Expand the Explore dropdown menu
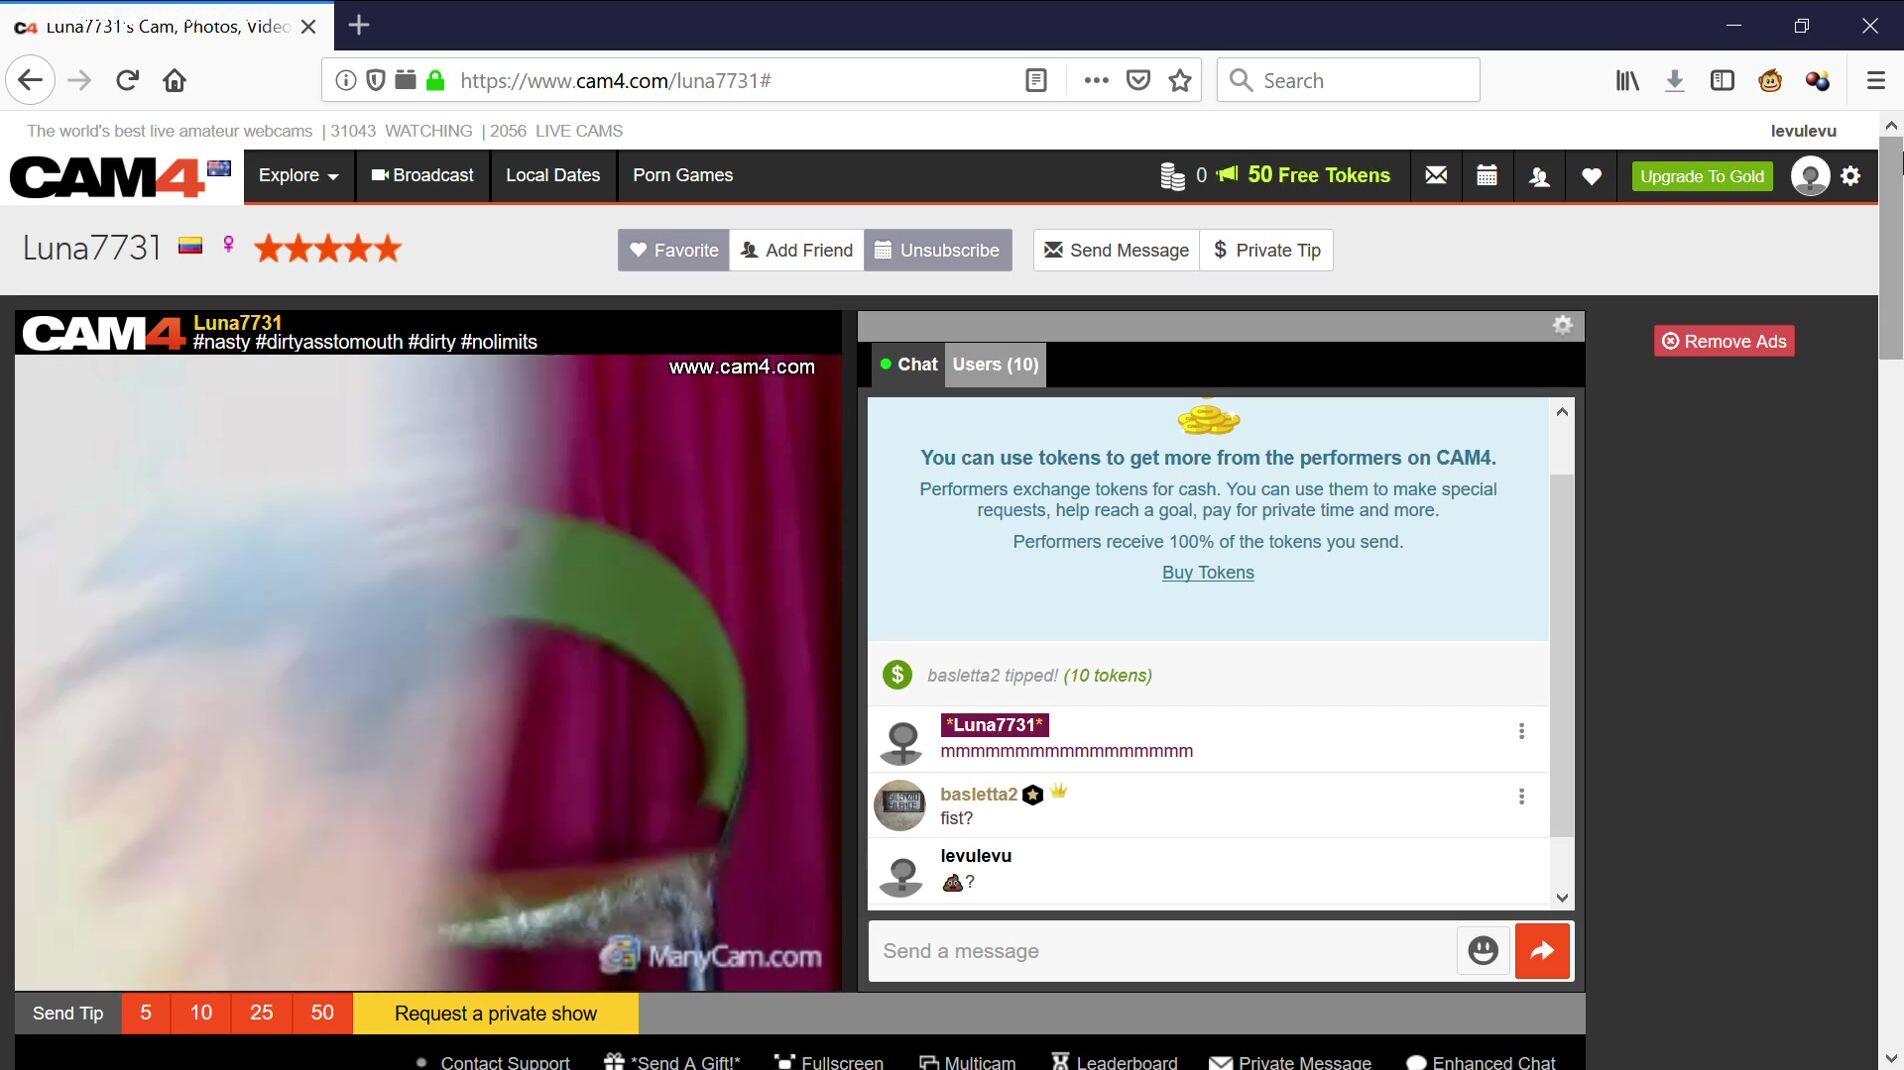Viewport: 1904px width, 1070px height. click(298, 175)
